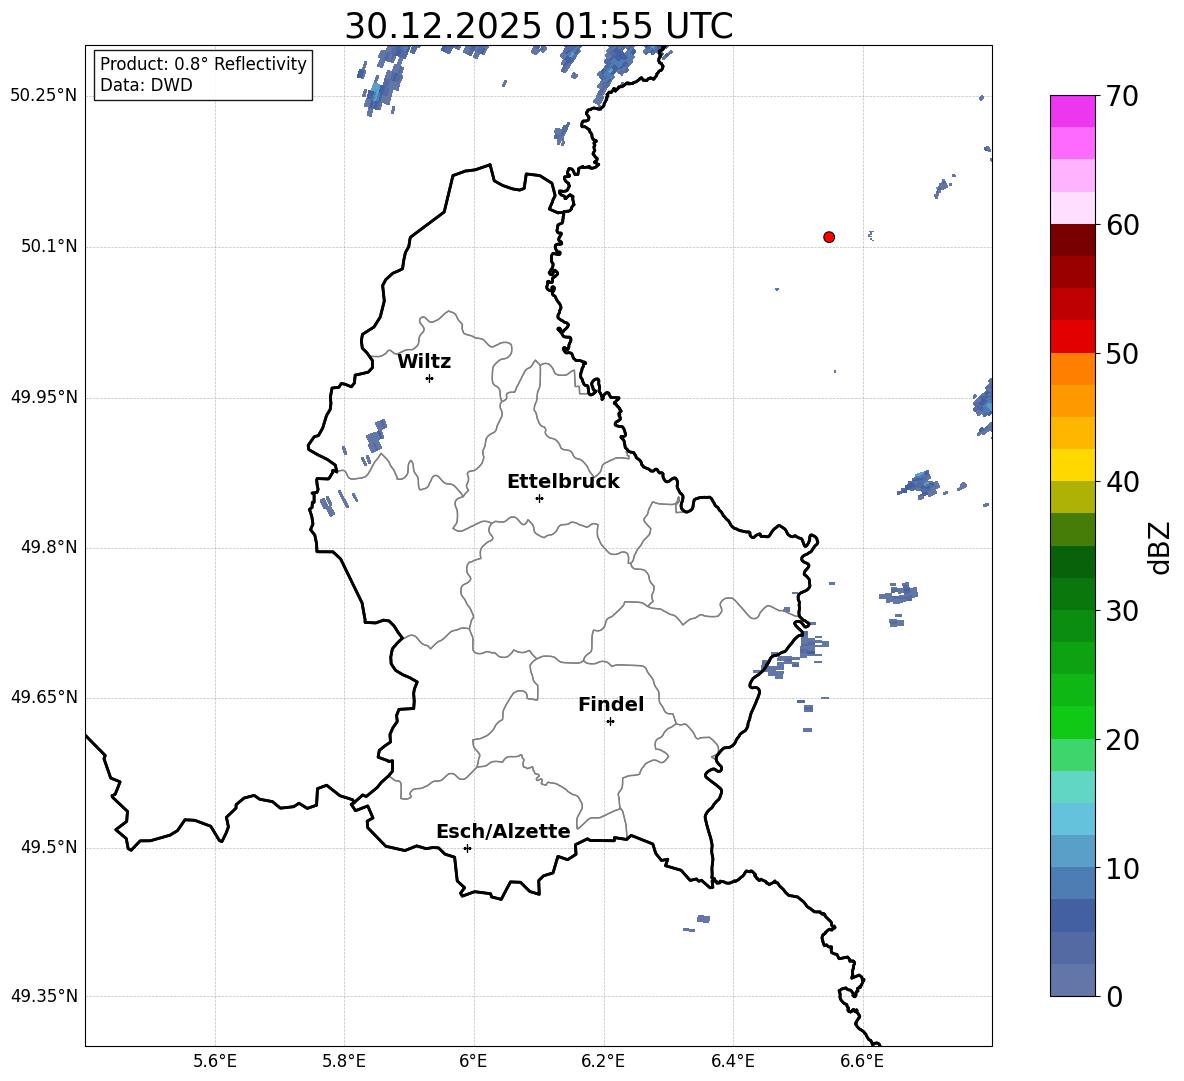
Task: Click the 5.6°E longitude label
Action: tap(215, 1061)
